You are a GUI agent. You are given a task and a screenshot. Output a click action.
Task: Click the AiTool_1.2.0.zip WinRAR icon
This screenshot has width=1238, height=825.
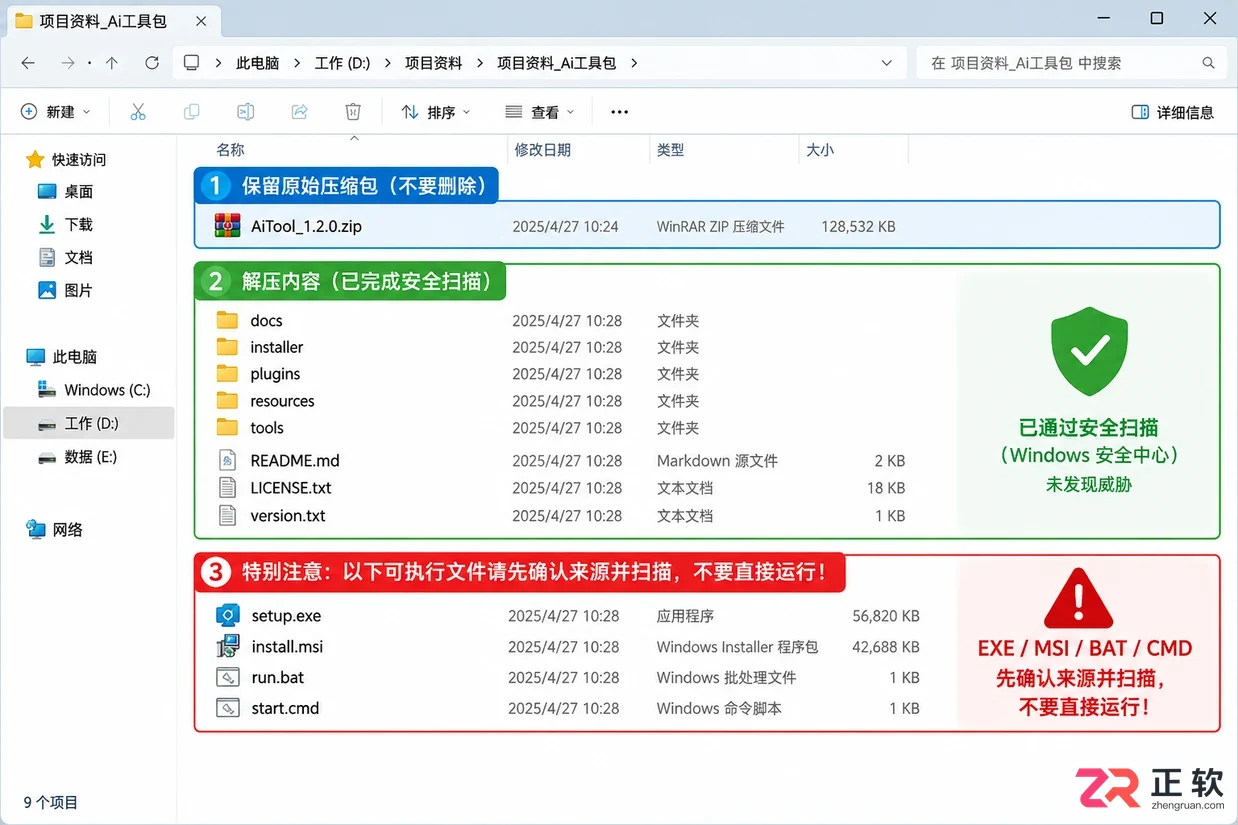click(x=228, y=226)
